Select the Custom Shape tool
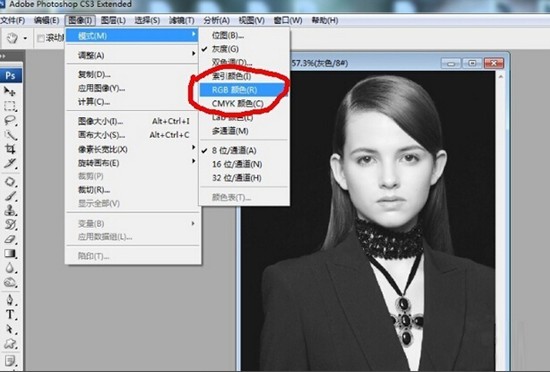Image resolution: width=550 pixels, height=372 pixels. [9, 343]
